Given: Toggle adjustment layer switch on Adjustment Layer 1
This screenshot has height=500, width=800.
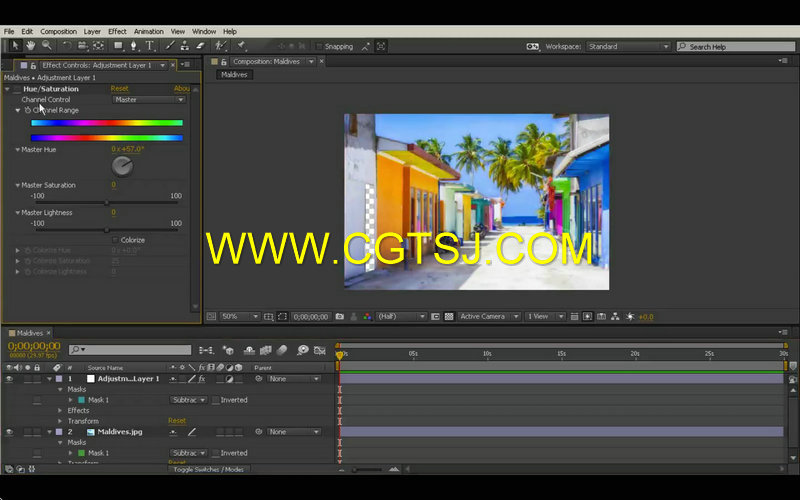Looking at the screenshot, I should (229, 379).
